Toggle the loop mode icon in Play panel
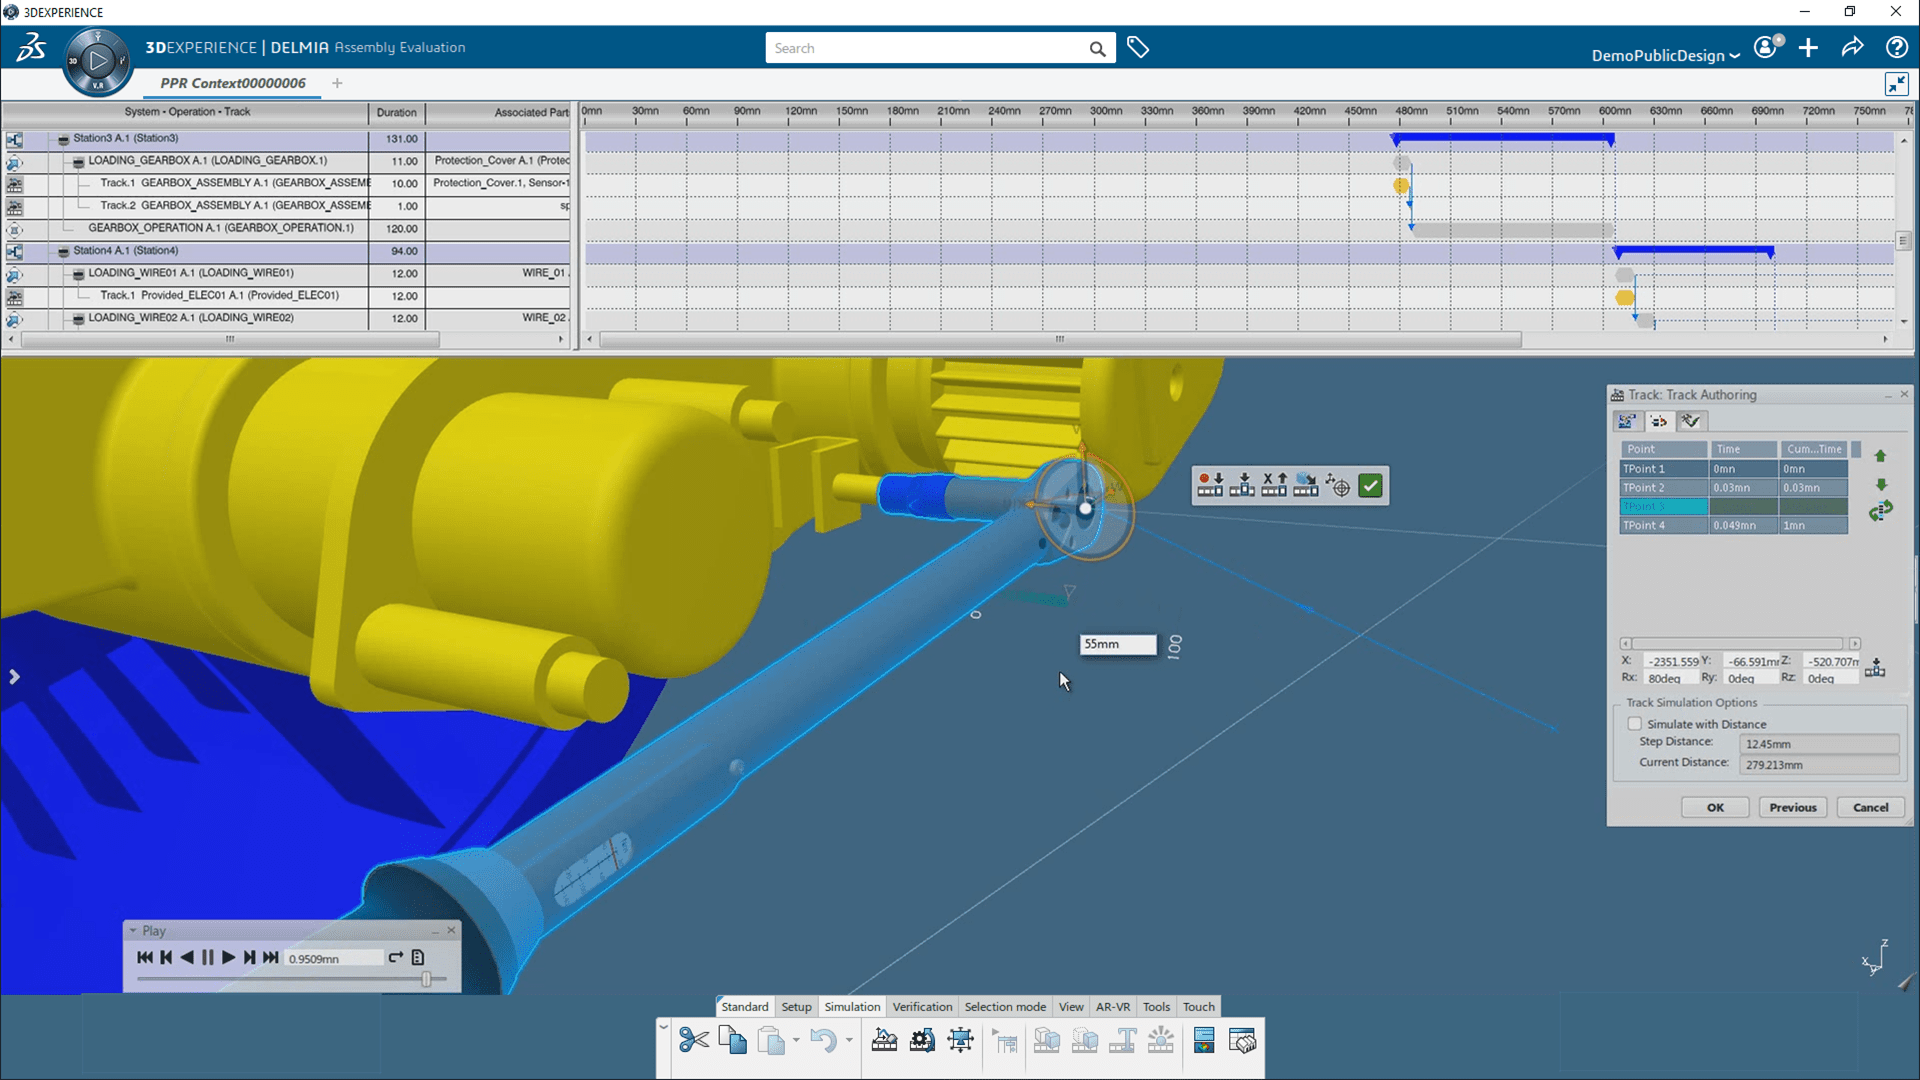Image resolution: width=1920 pixels, height=1080 pixels. click(x=396, y=957)
